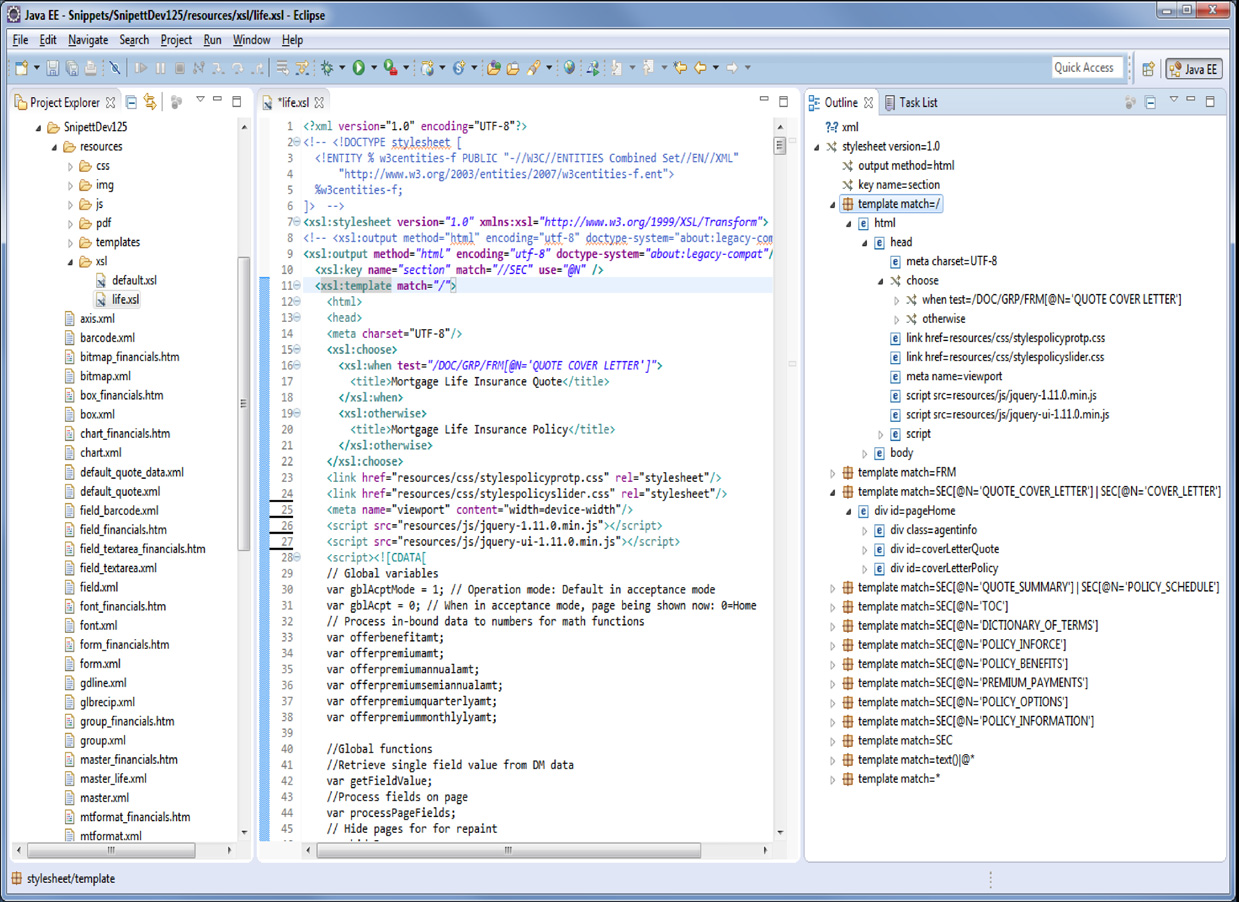Click Collapse All icon in Outline view
Image resolution: width=1239 pixels, height=902 pixels.
click(x=1150, y=102)
